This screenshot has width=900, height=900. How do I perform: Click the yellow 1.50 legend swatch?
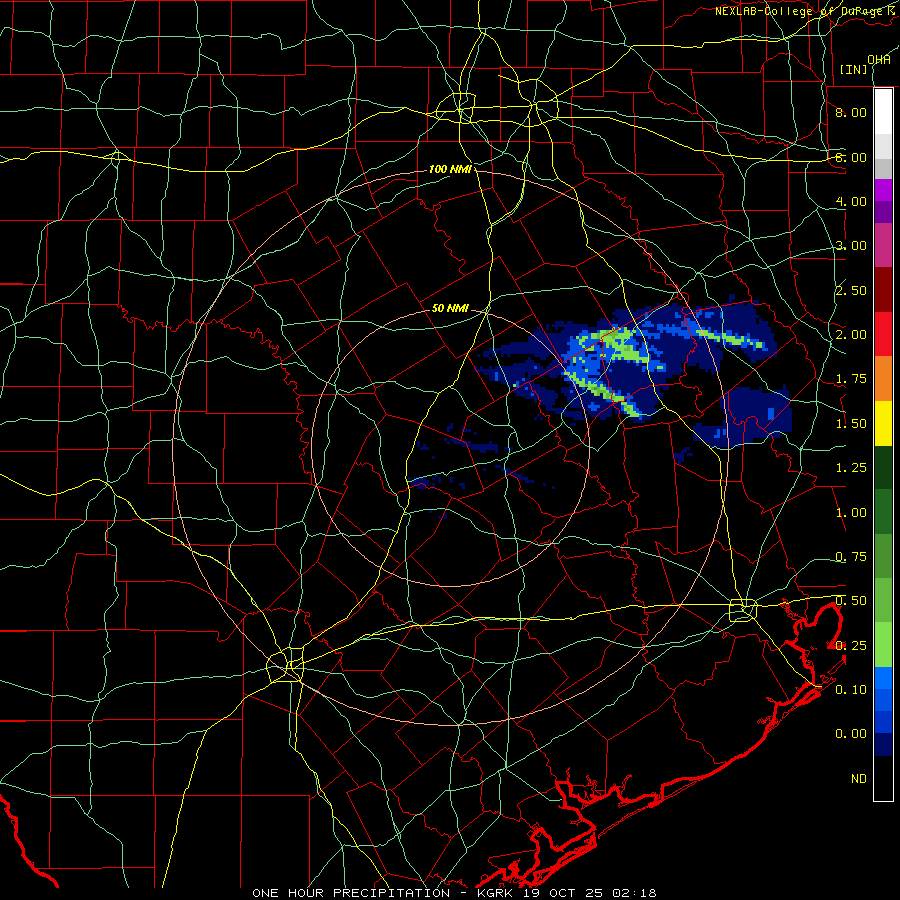point(883,423)
